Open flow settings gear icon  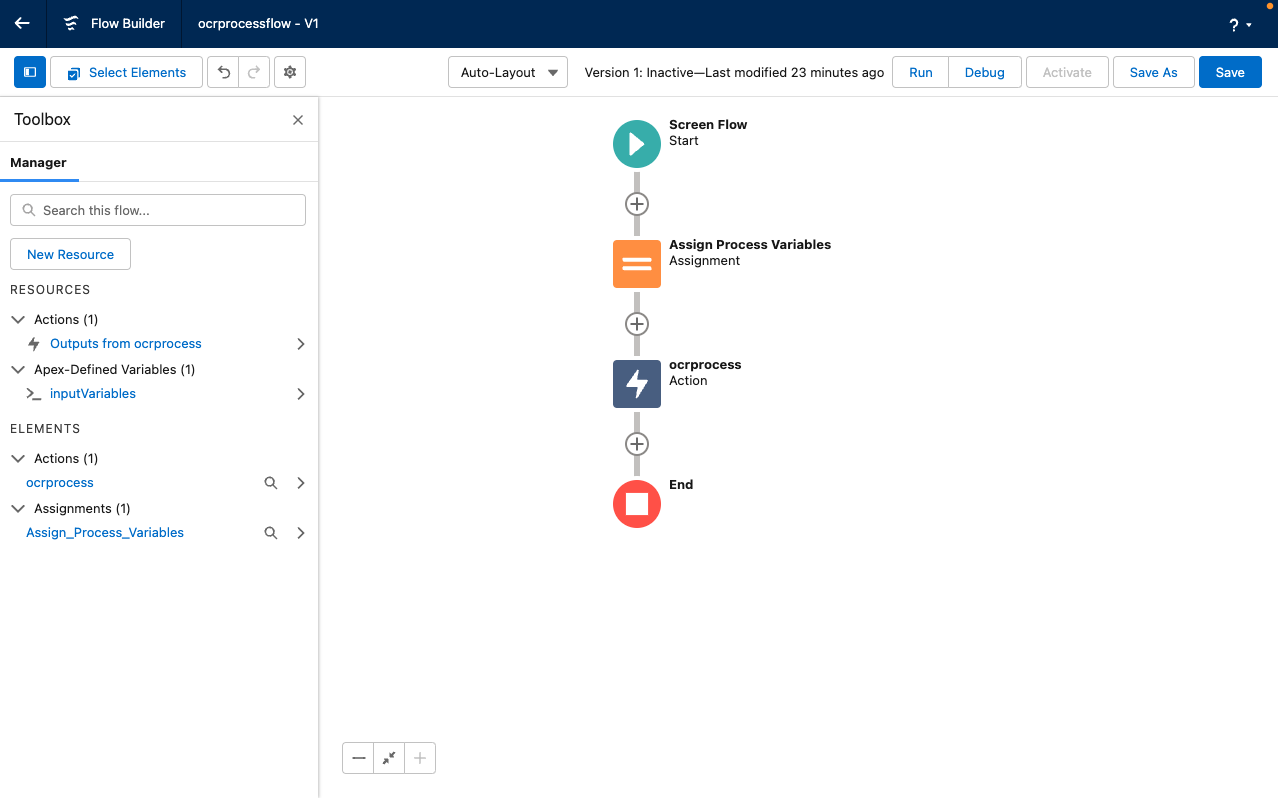click(290, 72)
